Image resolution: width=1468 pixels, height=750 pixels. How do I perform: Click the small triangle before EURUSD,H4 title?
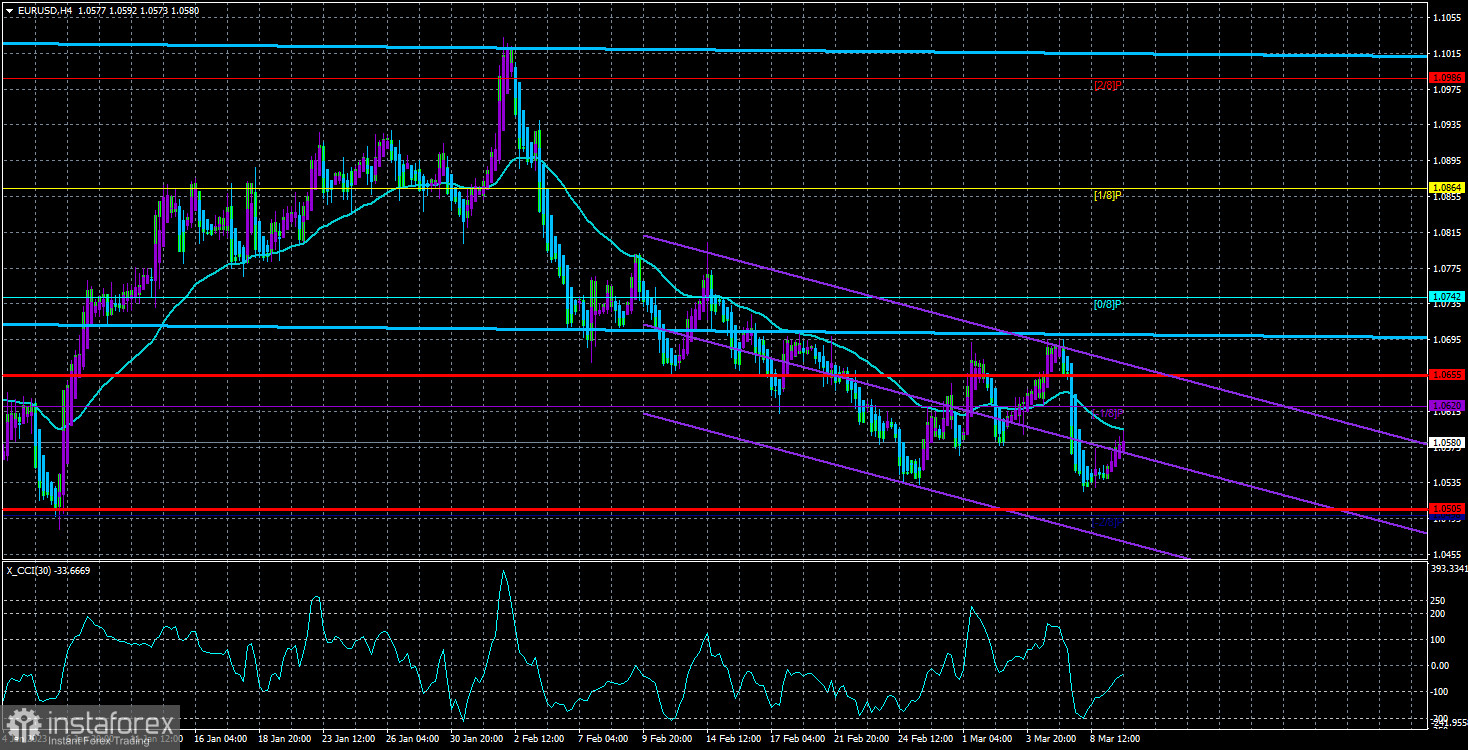[x=8, y=10]
